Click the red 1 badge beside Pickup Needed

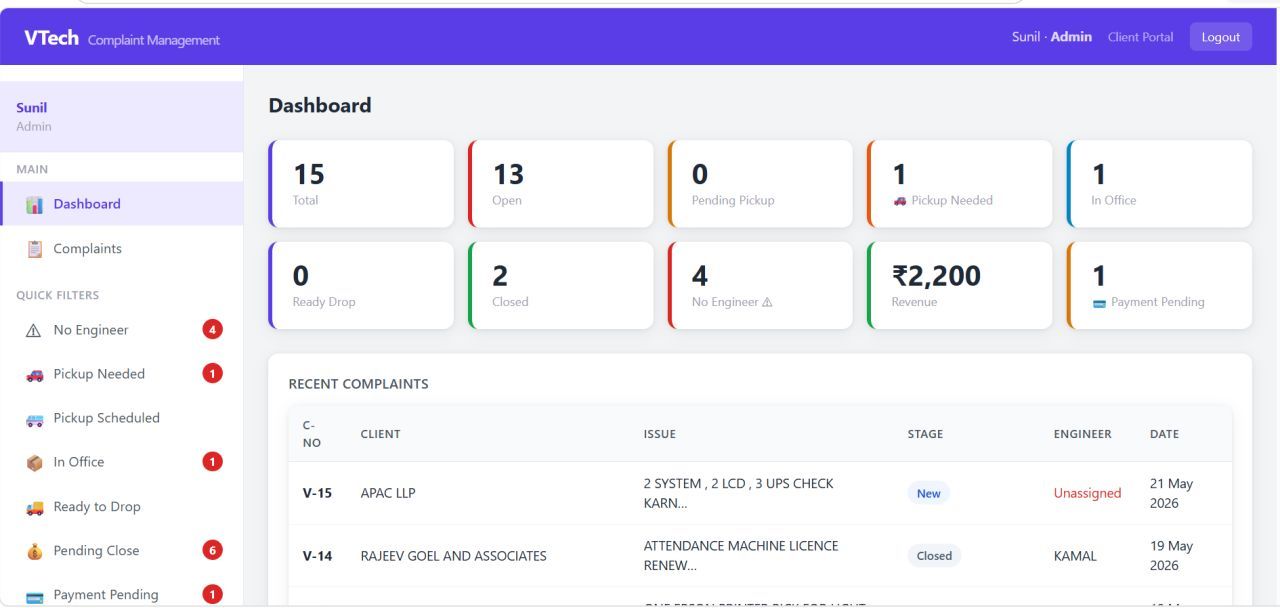(212, 373)
